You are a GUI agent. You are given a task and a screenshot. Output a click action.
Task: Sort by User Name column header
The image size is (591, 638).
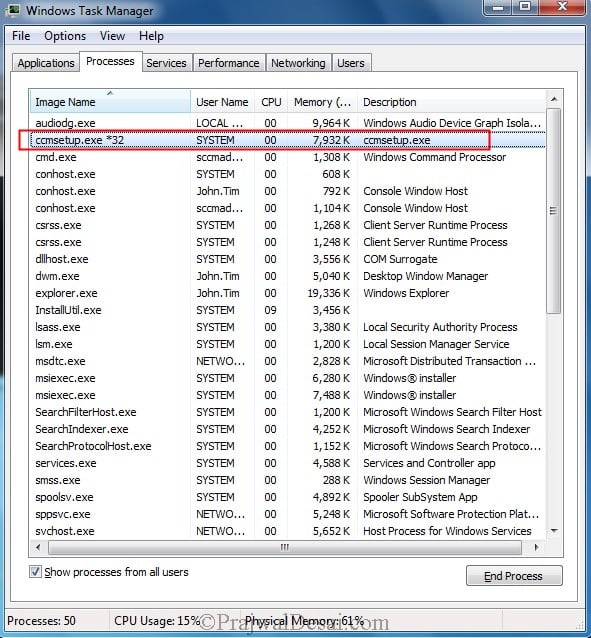coord(222,102)
